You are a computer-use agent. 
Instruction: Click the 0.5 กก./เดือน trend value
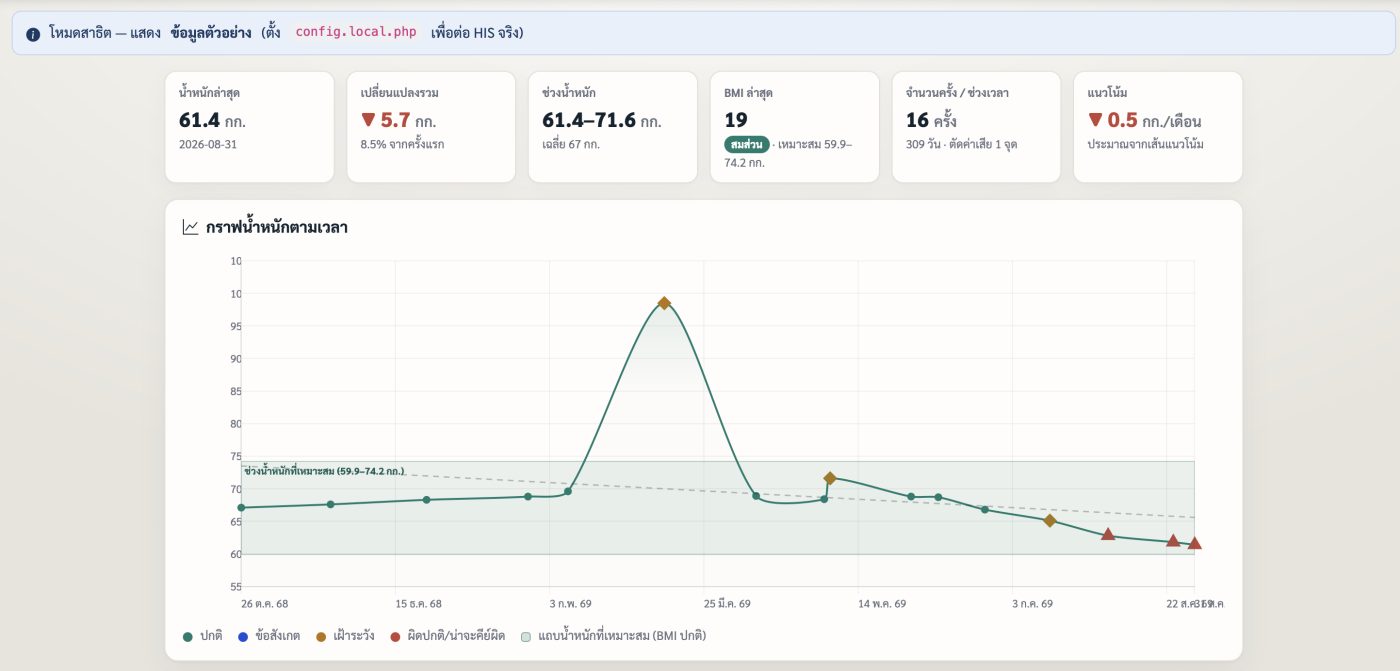[x=1154, y=121]
